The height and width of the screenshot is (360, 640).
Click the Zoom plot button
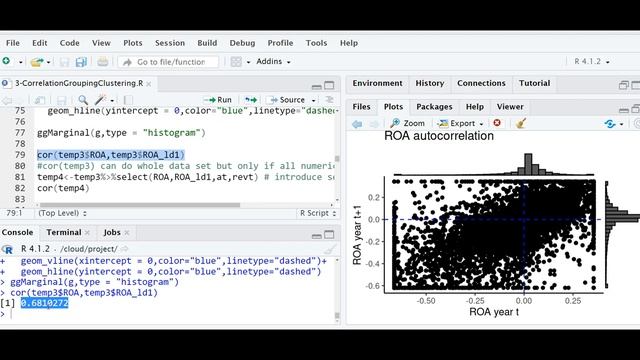coord(407,123)
